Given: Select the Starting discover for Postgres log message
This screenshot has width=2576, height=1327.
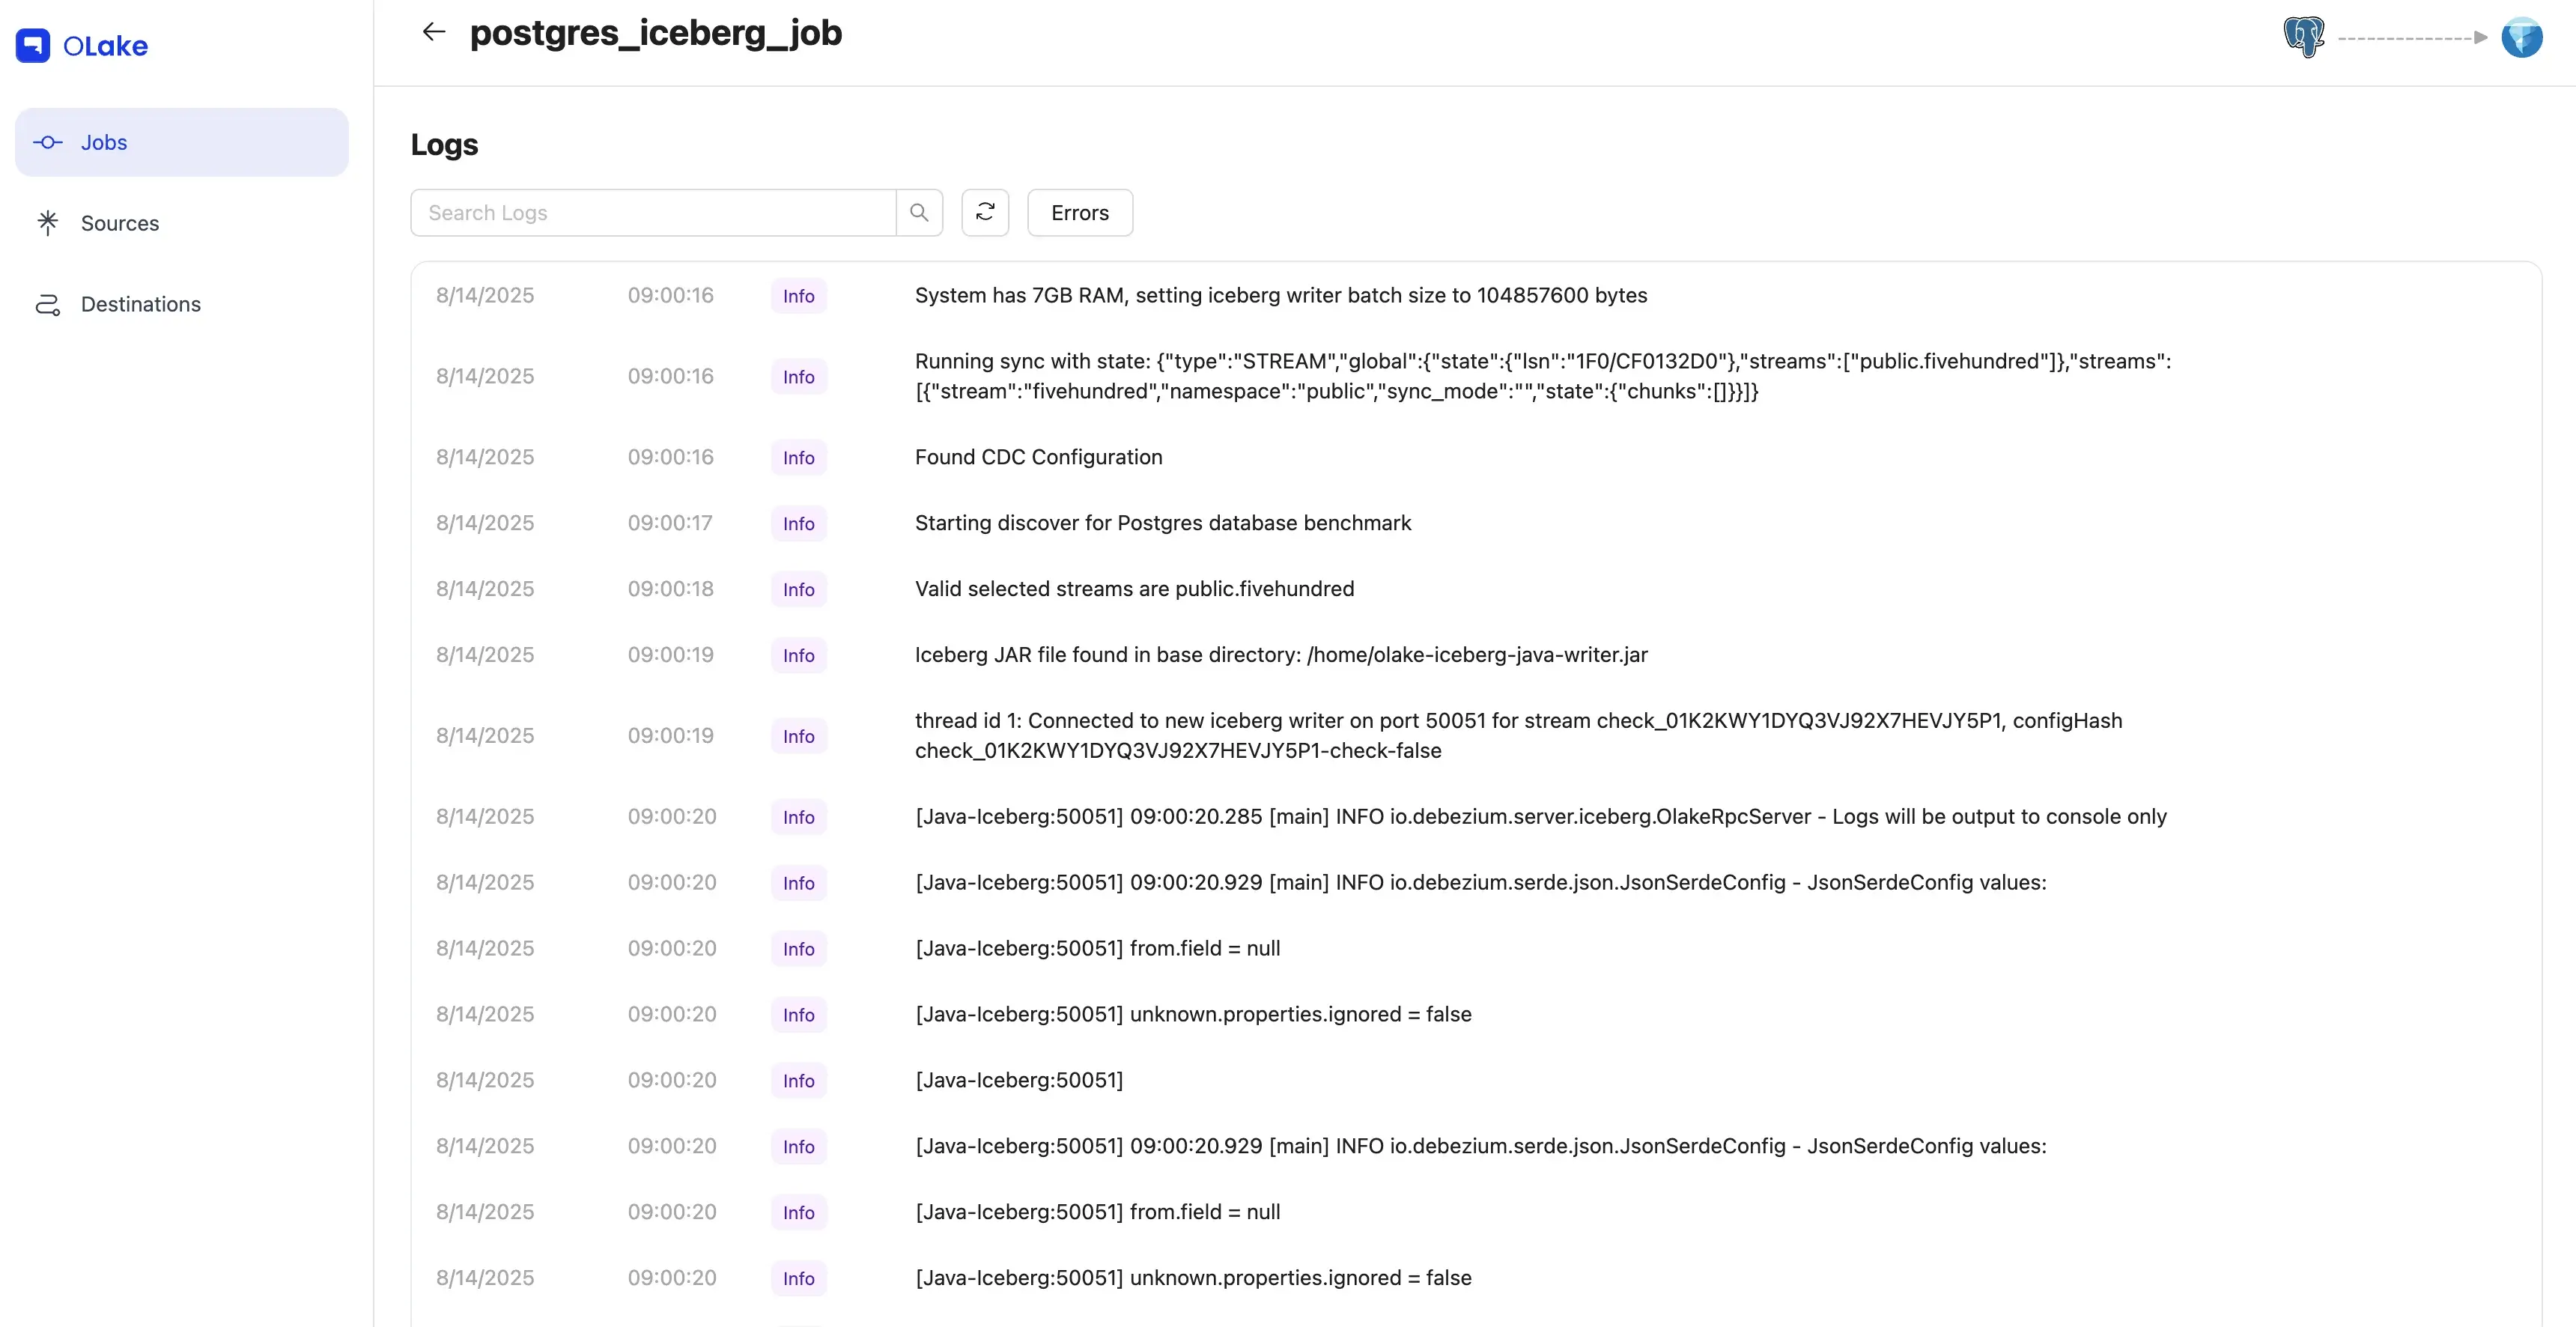Looking at the screenshot, I should pyautogui.click(x=1162, y=523).
